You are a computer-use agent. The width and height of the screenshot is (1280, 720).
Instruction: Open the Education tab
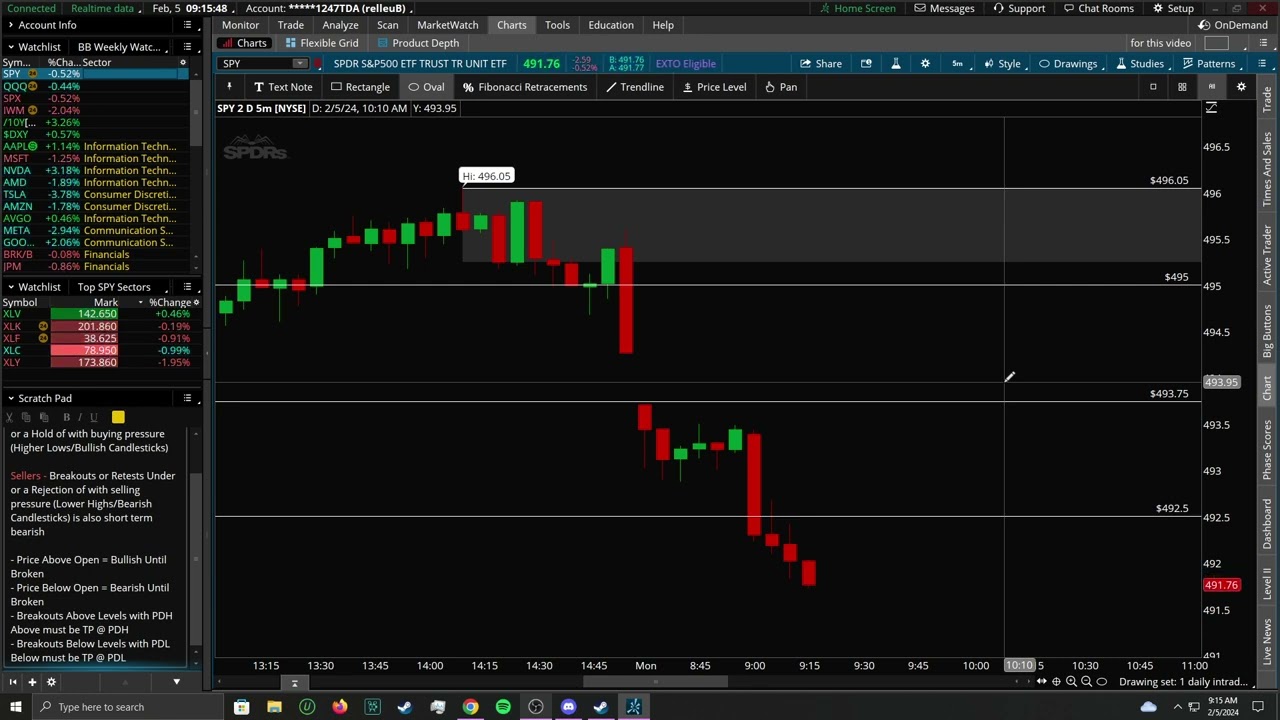coord(611,25)
